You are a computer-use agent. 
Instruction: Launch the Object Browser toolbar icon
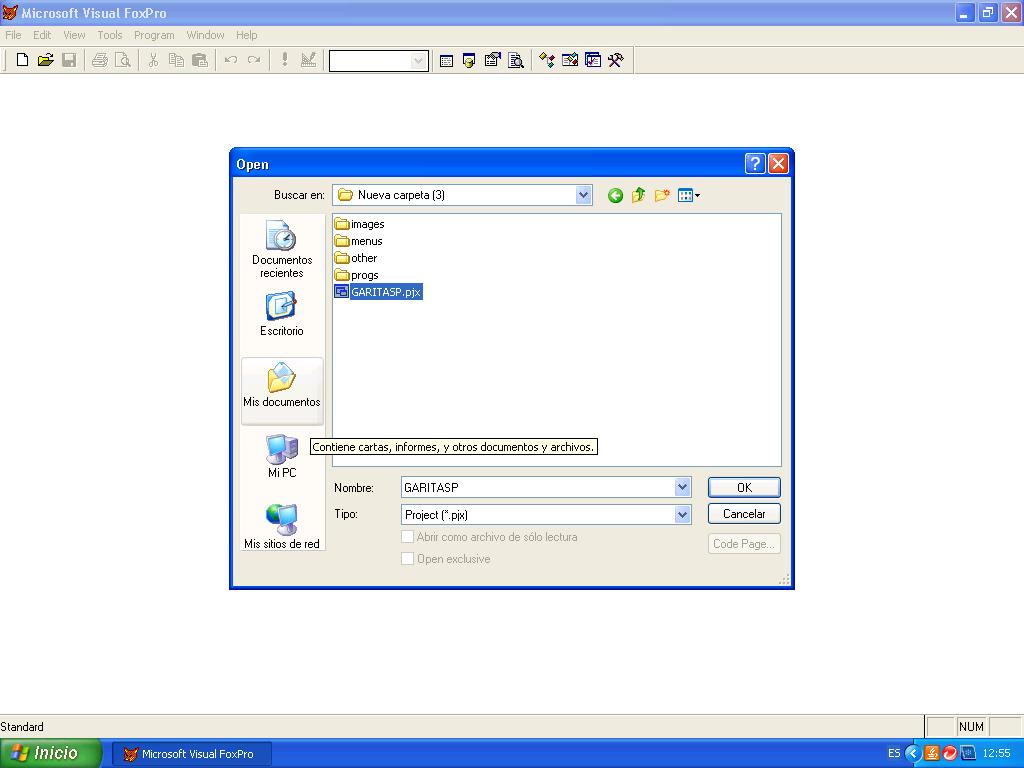[569, 61]
